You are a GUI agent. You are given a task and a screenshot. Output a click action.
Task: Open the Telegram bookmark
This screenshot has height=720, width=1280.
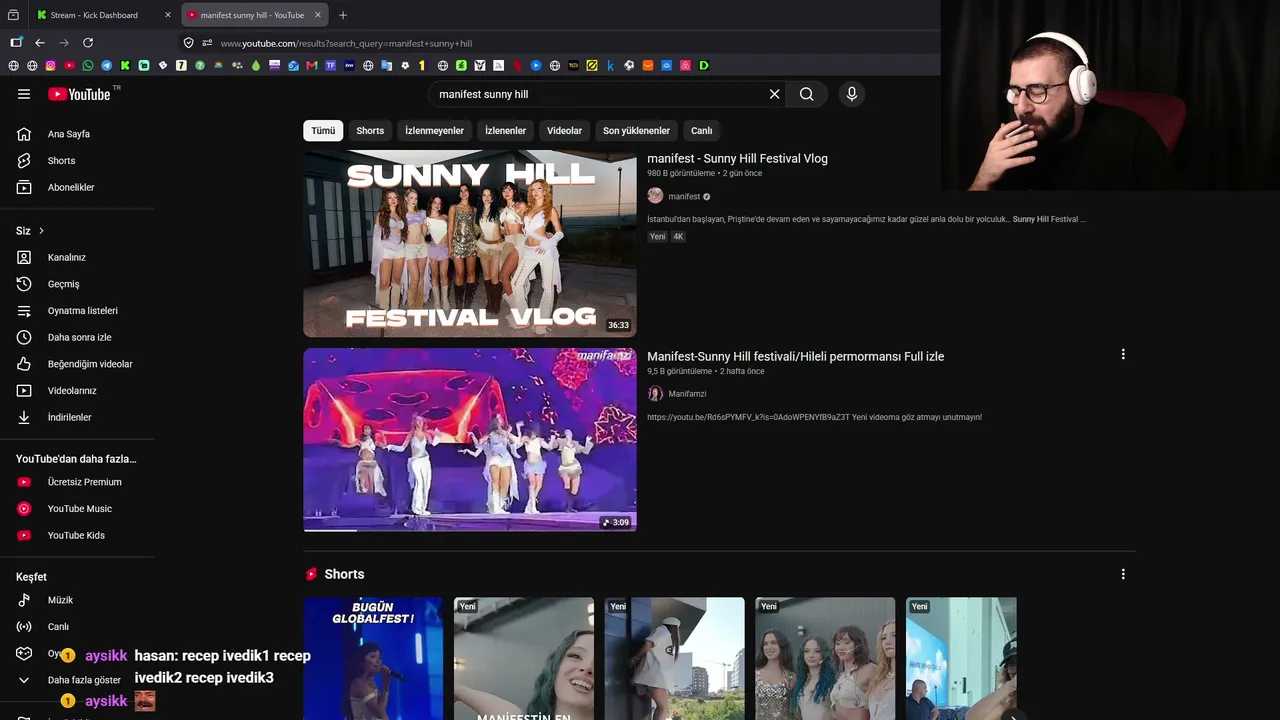click(107, 66)
